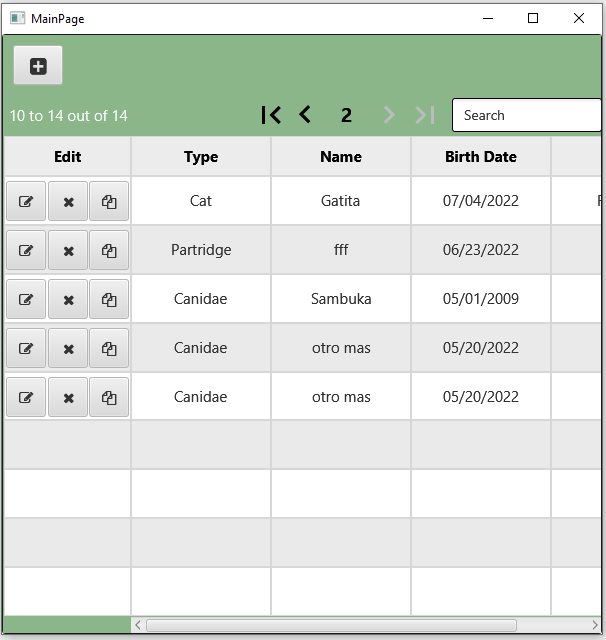Image resolution: width=606 pixels, height=640 pixels.
Task: Edit the Partridge fff row
Action: (x=26, y=250)
